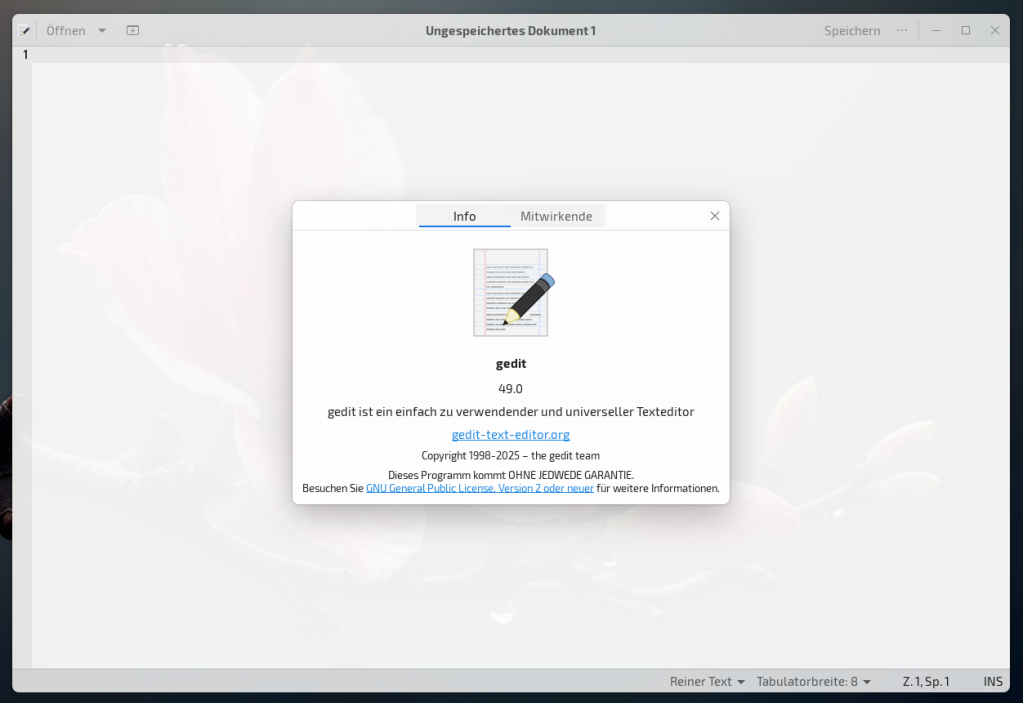1023x703 pixels.
Task: Switch to the Mitwirkende tab
Action: [556, 216]
